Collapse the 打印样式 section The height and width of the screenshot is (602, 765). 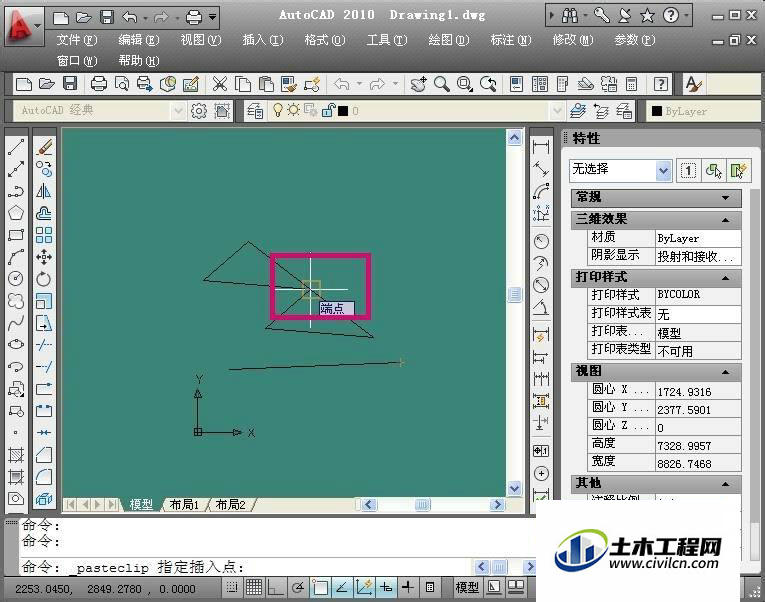[x=725, y=278]
